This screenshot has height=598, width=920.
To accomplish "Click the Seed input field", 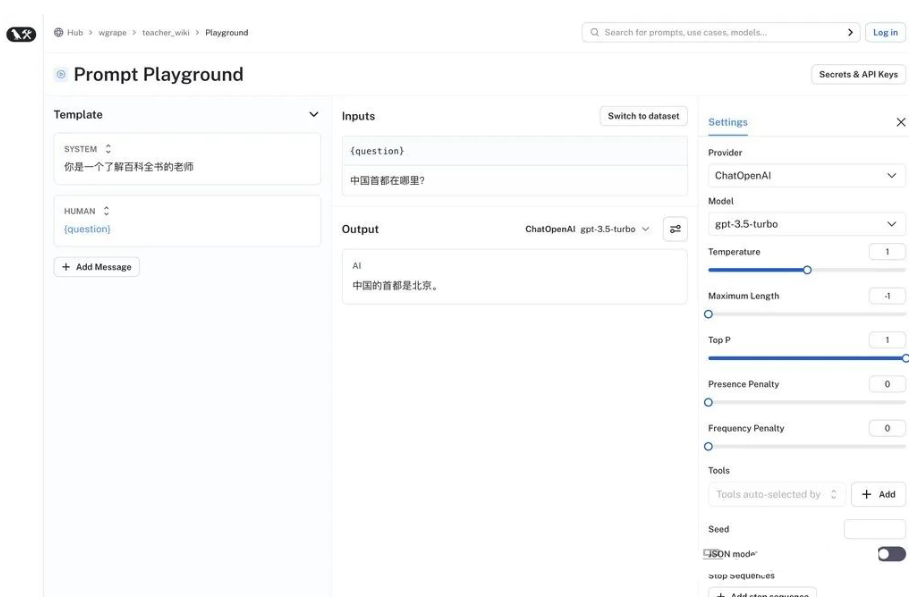I will tap(874, 529).
